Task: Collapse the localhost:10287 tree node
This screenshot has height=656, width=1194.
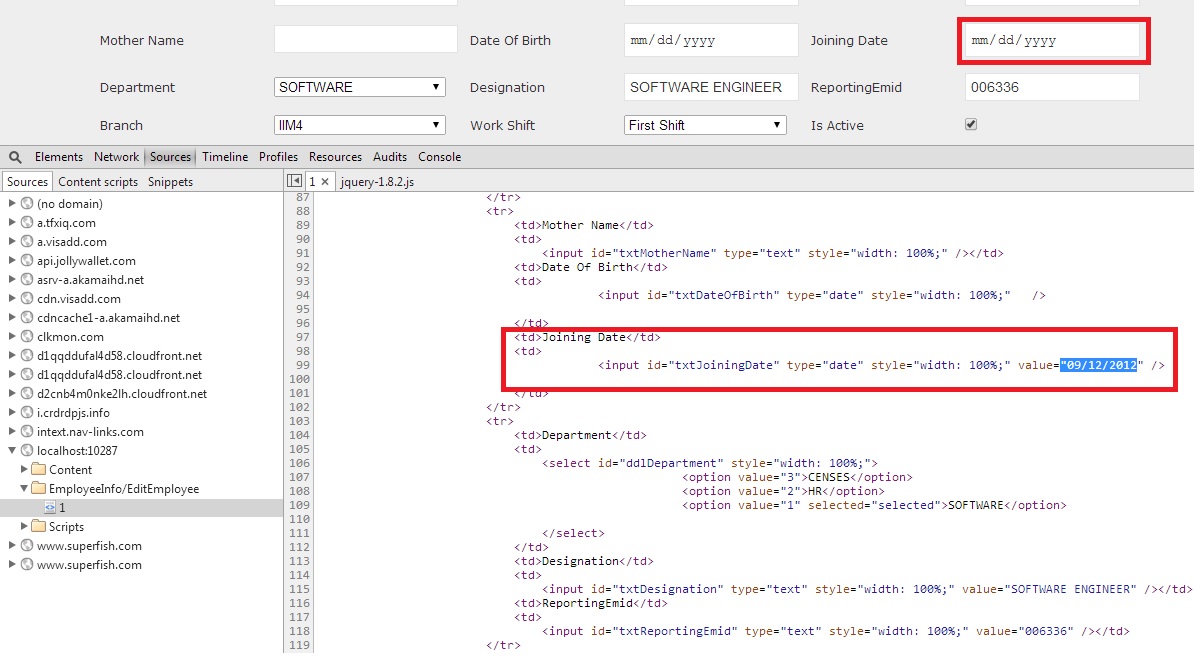Action: 10,450
